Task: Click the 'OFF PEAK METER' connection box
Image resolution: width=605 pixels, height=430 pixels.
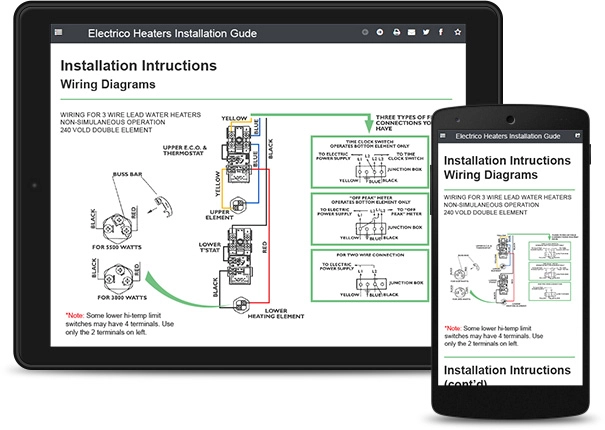Action: [370, 219]
